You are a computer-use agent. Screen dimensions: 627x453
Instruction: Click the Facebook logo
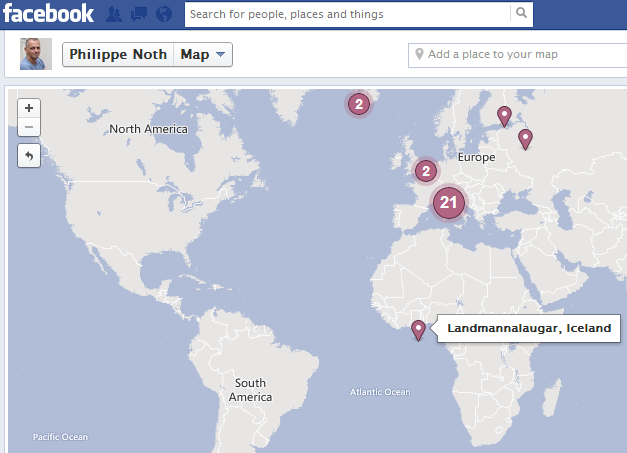coord(48,14)
